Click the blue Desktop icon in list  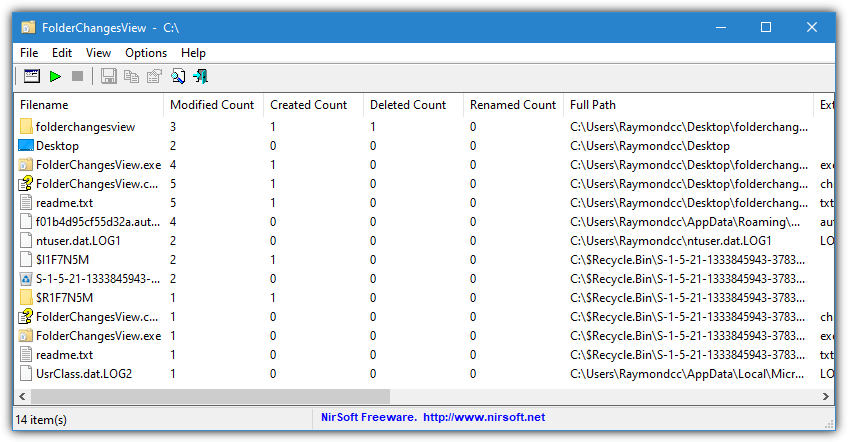click(26, 146)
